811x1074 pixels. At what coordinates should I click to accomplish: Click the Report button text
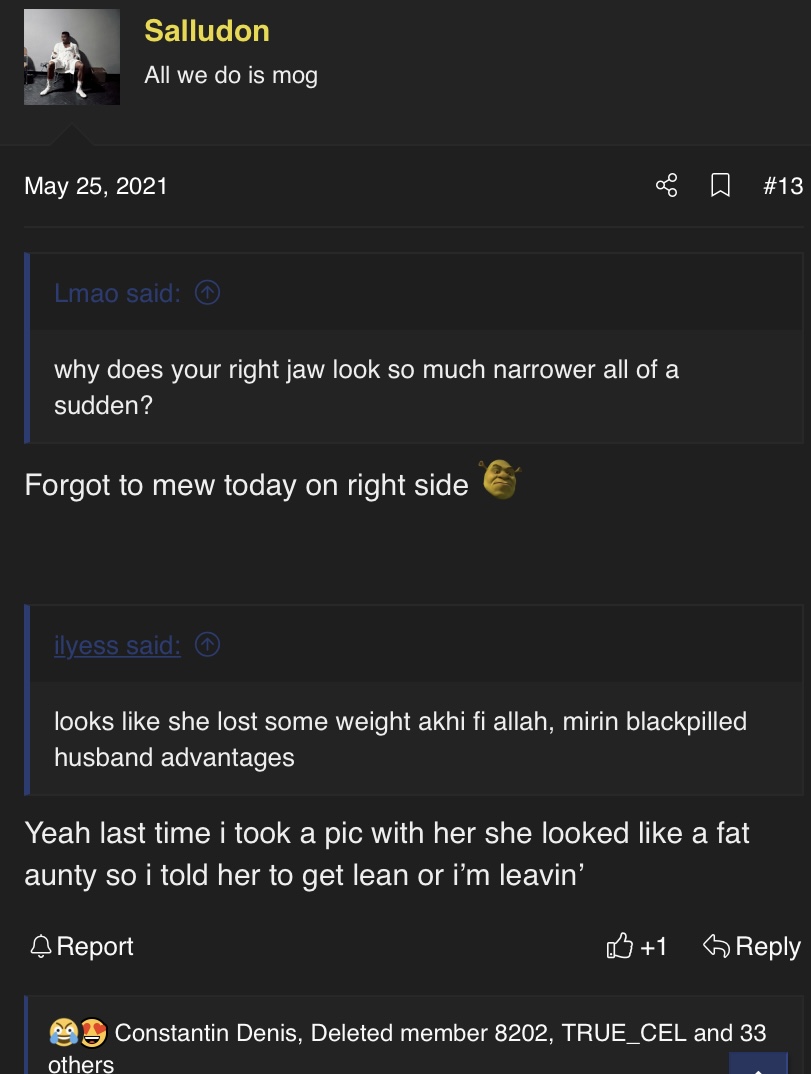pyautogui.click(x=95, y=946)
